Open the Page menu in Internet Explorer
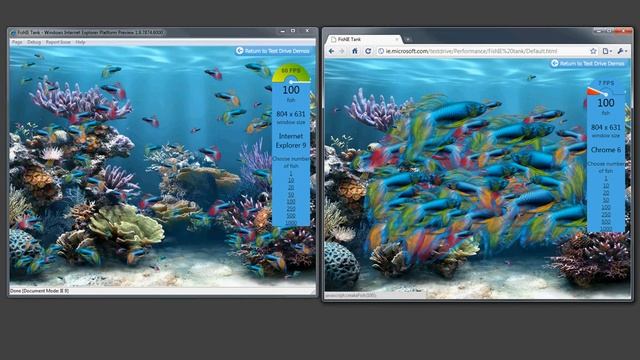 (x=17, y=42)
